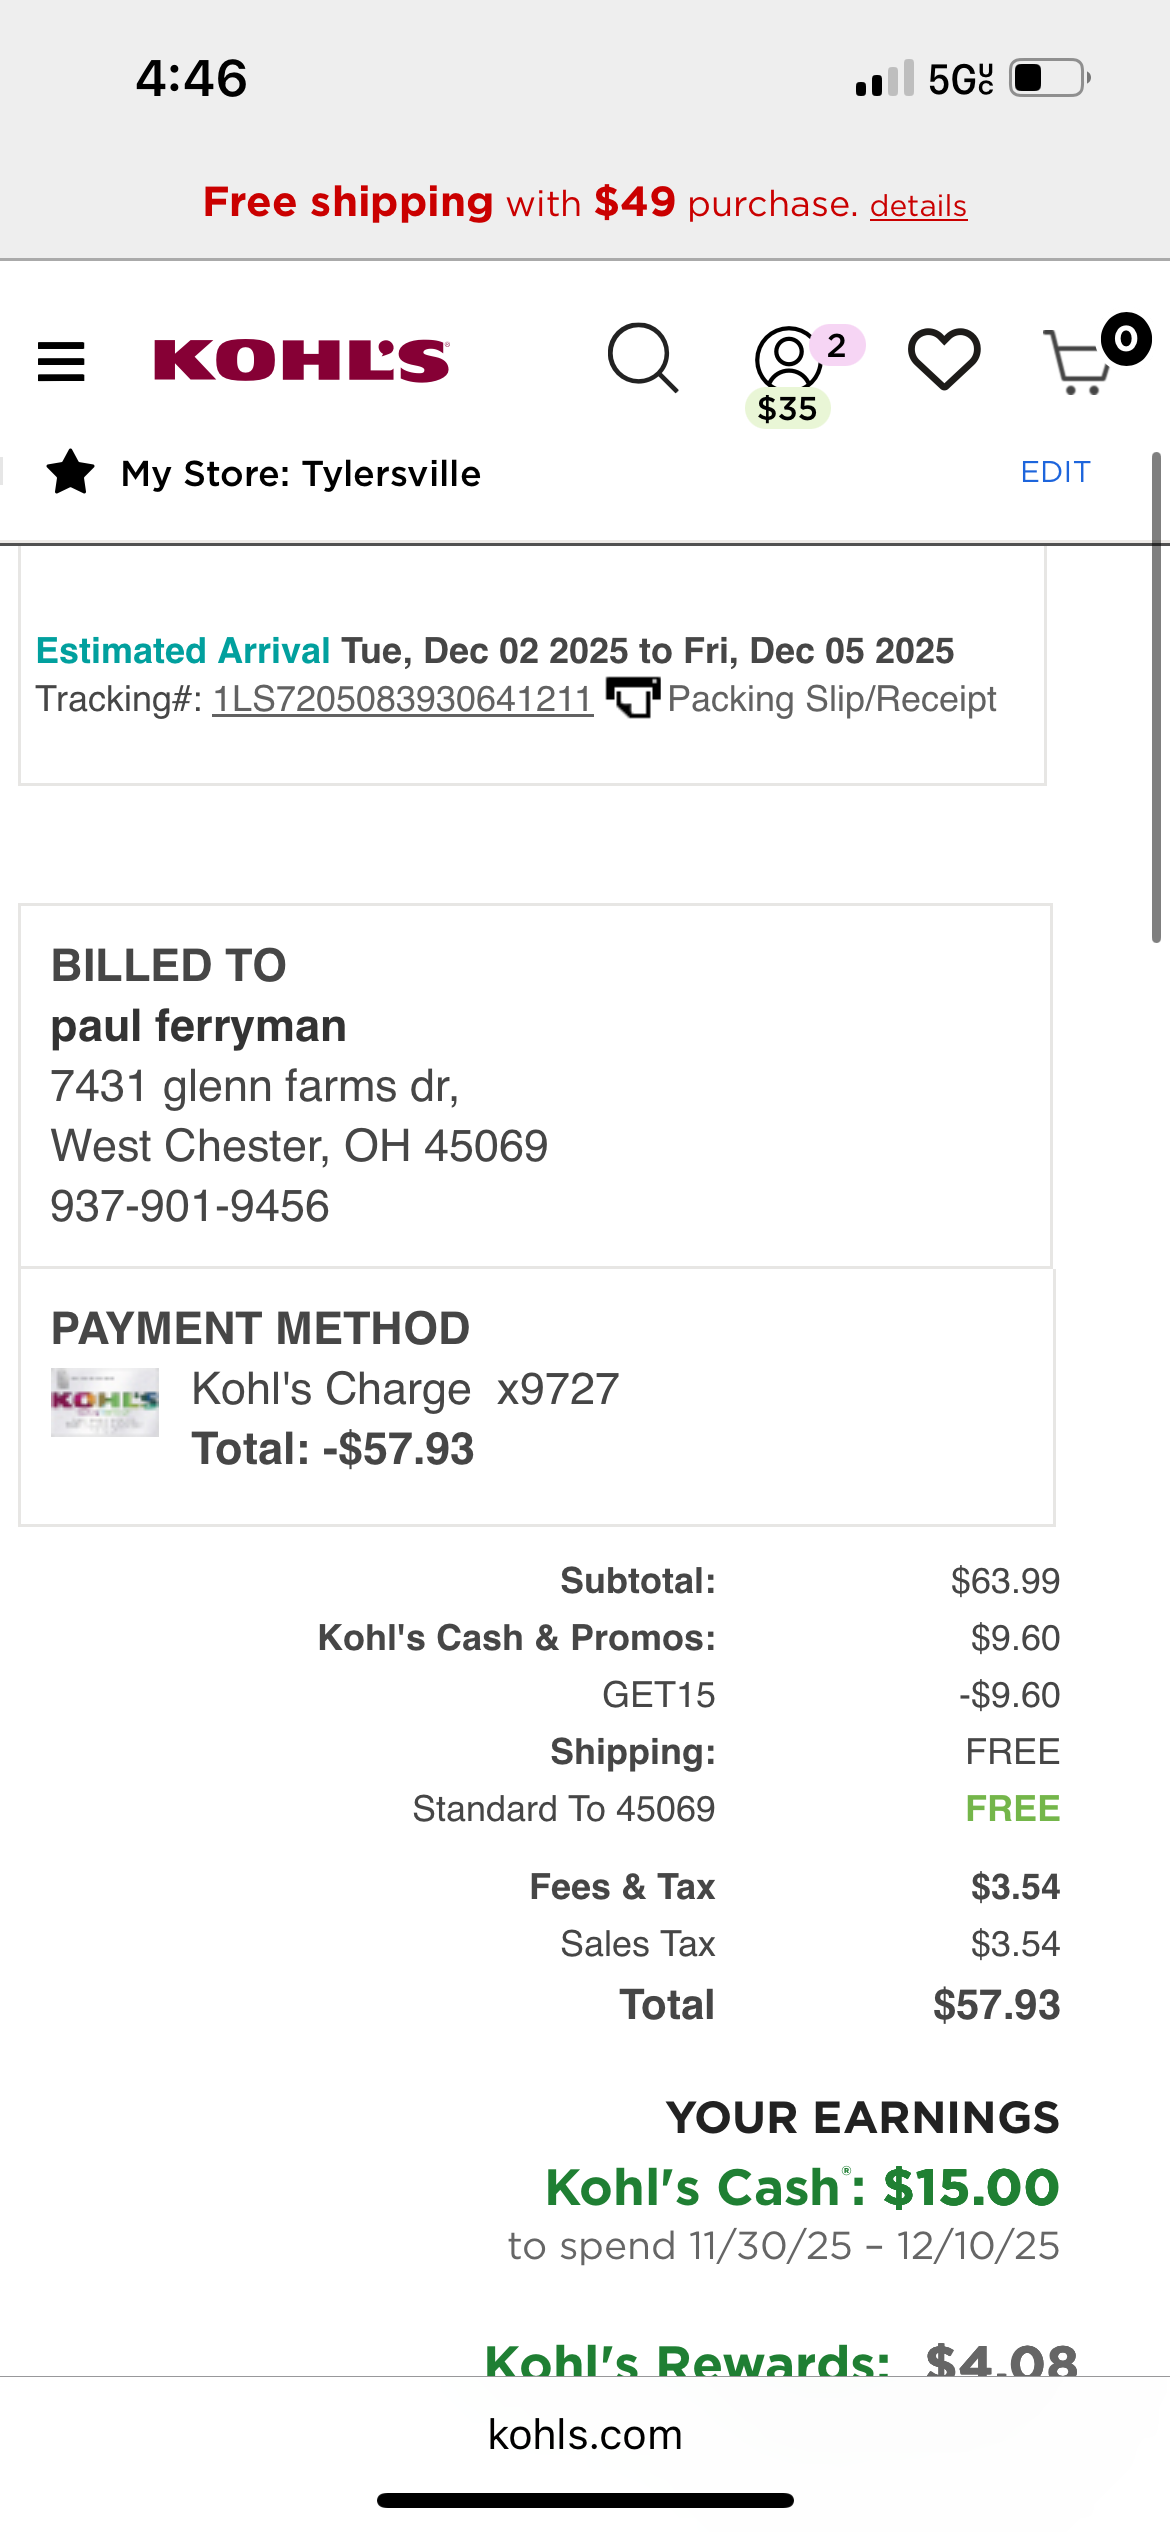This screenshot has width=1170, height=2532.
Task: Open the search magnifier icon
Action: pyautogui.click(x=643, y=357)
